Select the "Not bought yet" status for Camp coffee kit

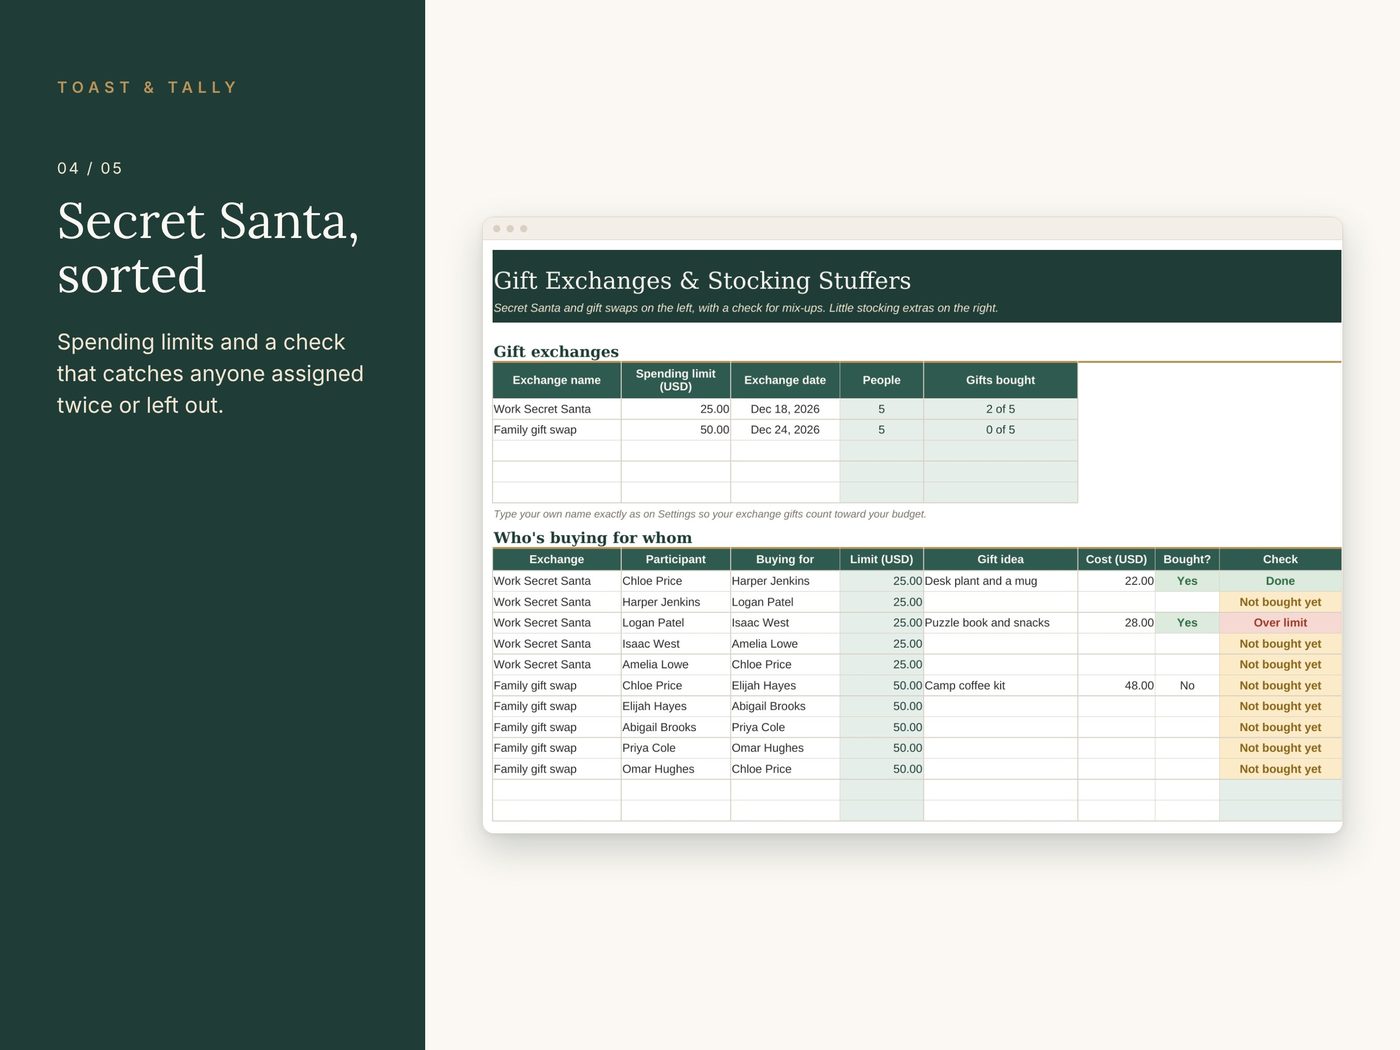pos(1280,686)
